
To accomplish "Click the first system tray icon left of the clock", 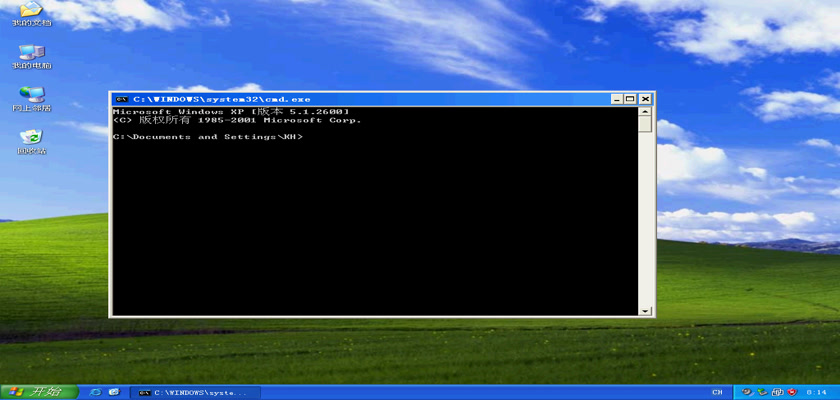I will [x=746, y=392].
